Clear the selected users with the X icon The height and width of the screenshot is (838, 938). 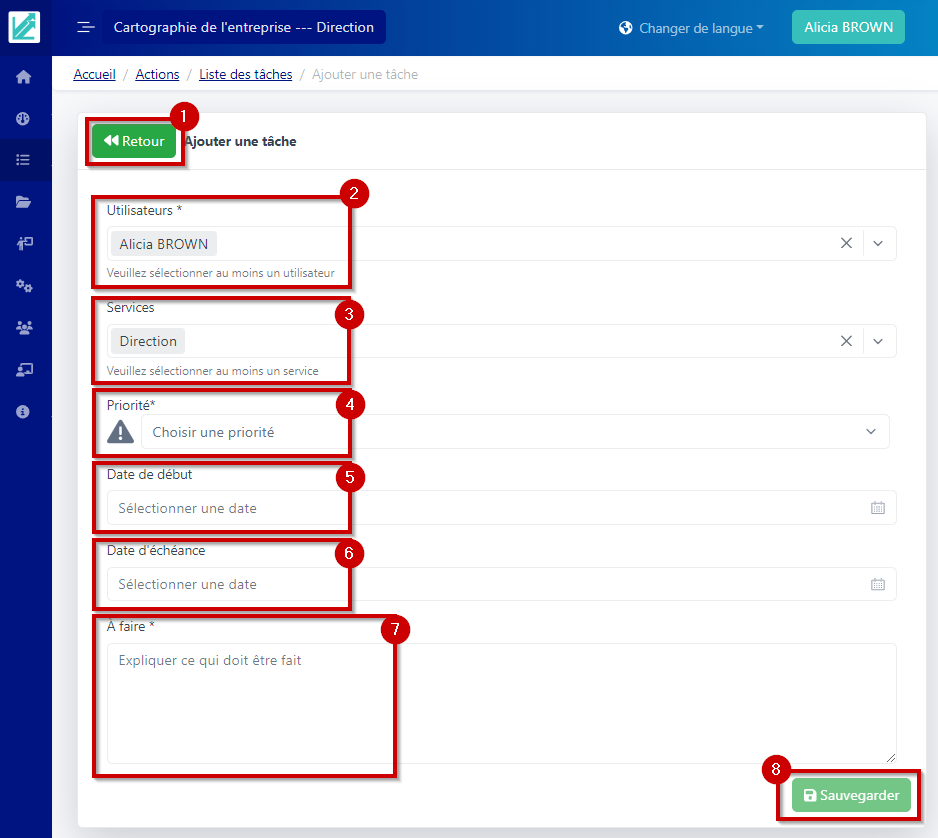point(846,243)
